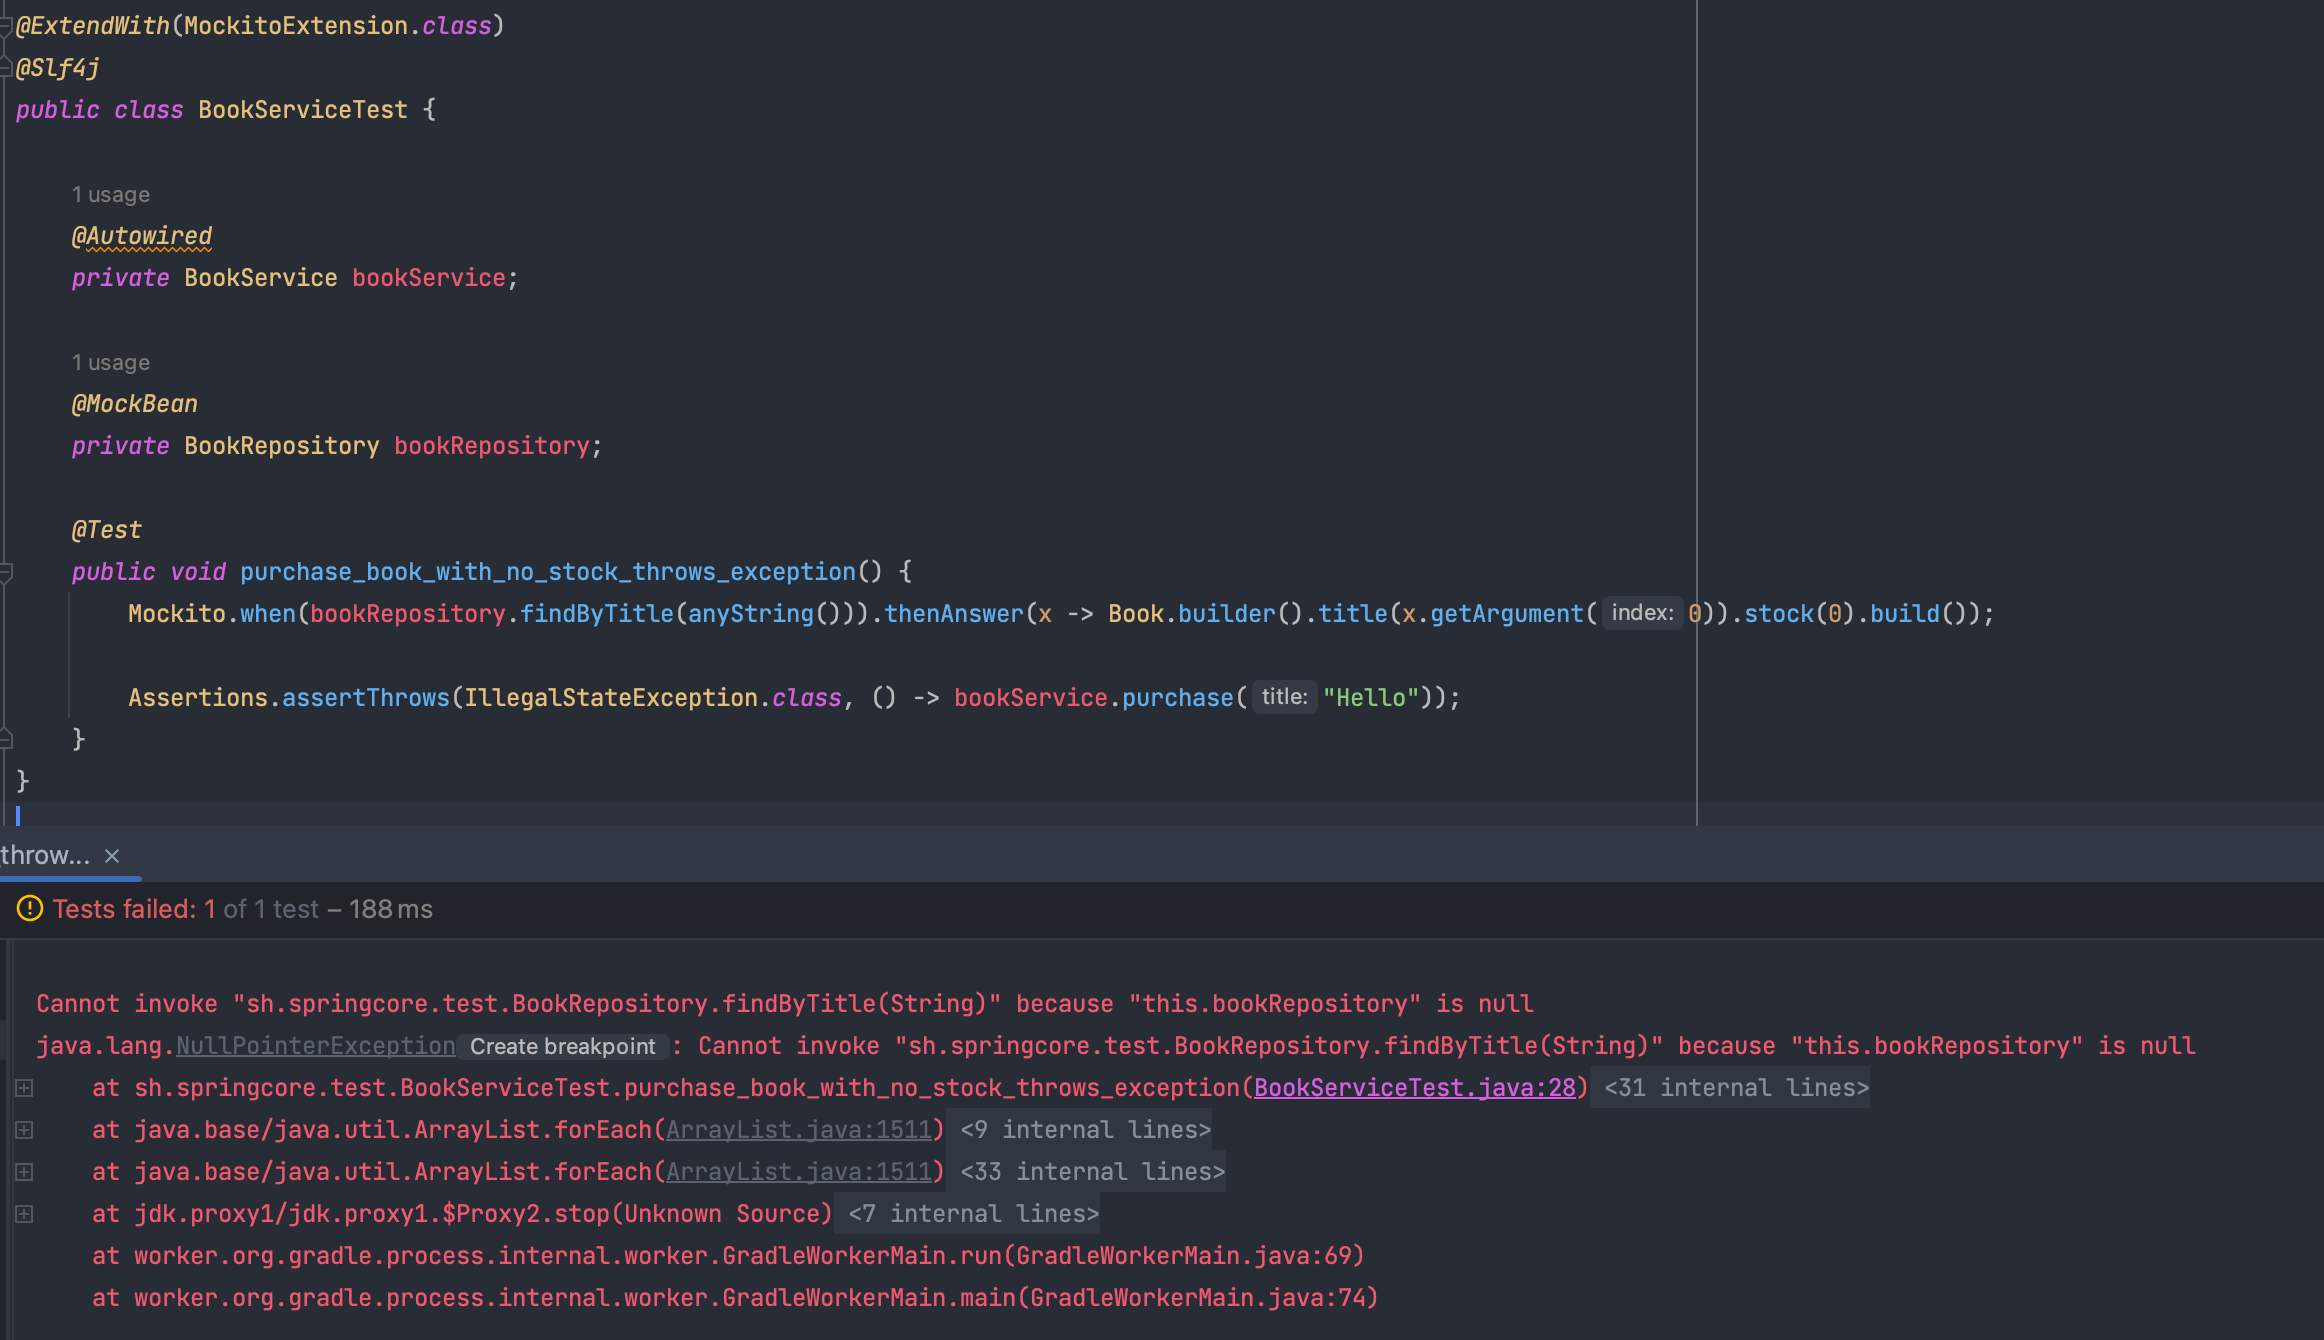The image size is (2324, 1340).
Task: Click the title: parameter inlay hint
Action: (x=1284, y=697)
